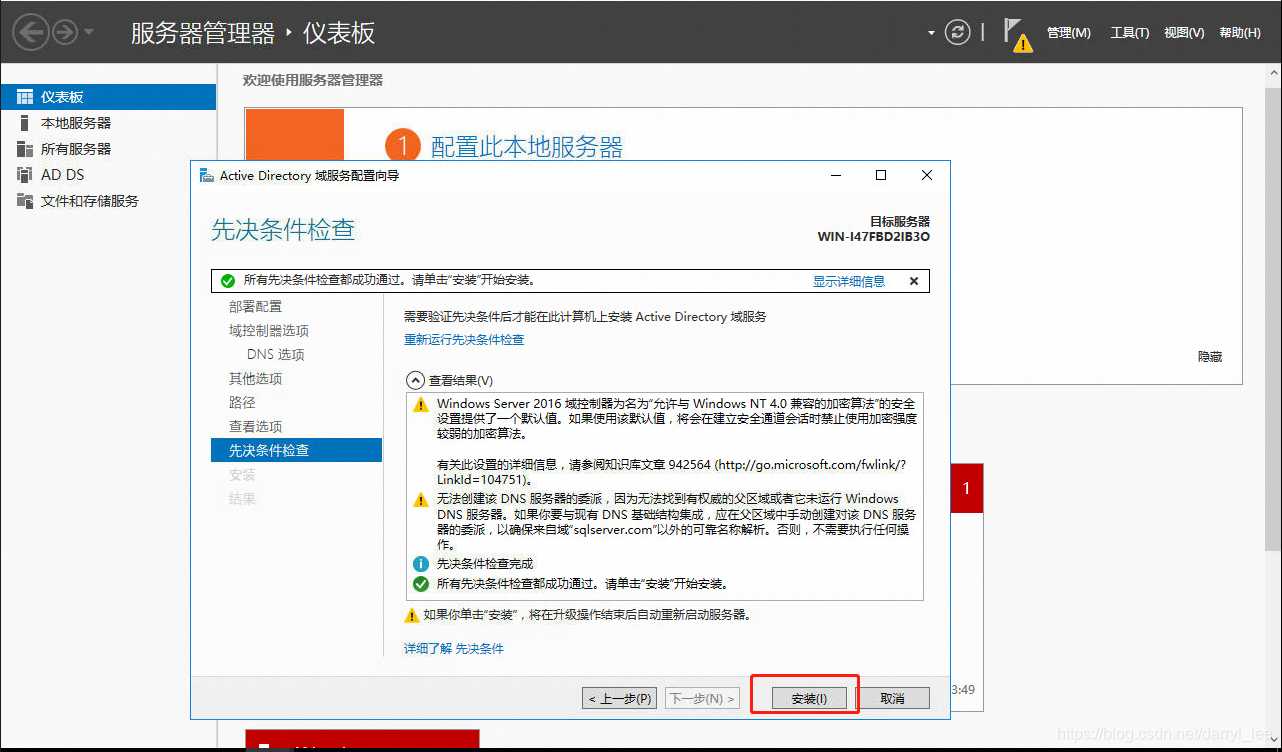Collapse the 查看结果(V) section
1282x752 pixels.
(x=414, y=380)
